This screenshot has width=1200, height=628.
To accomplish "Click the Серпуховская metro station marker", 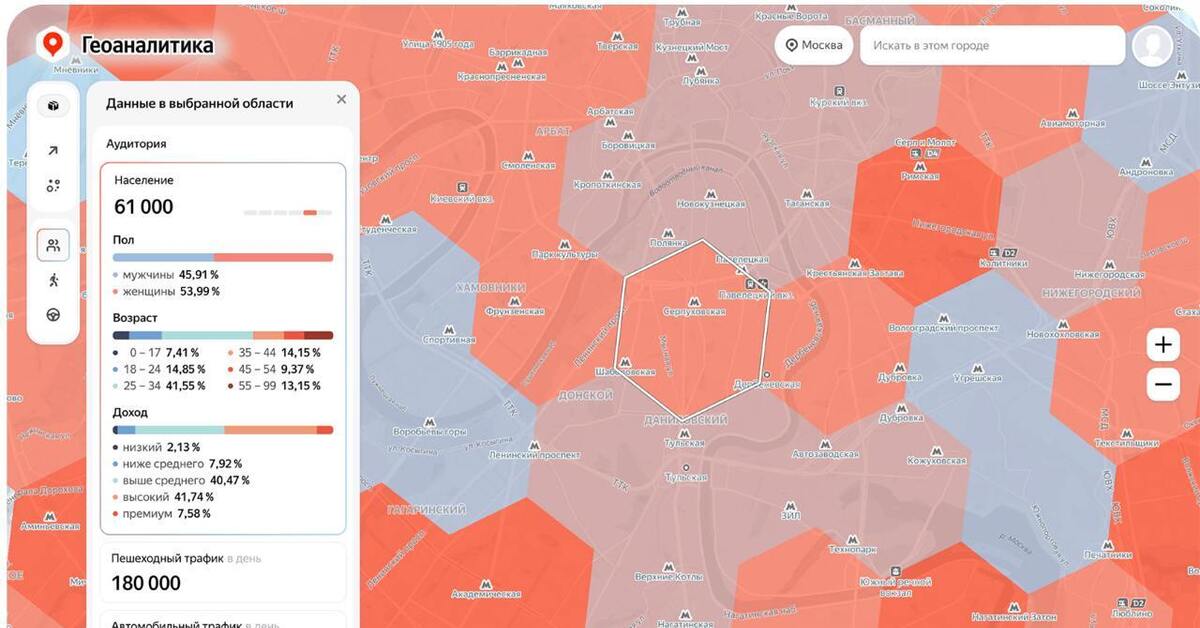I will pyautogui.click(x=694, y=300).
